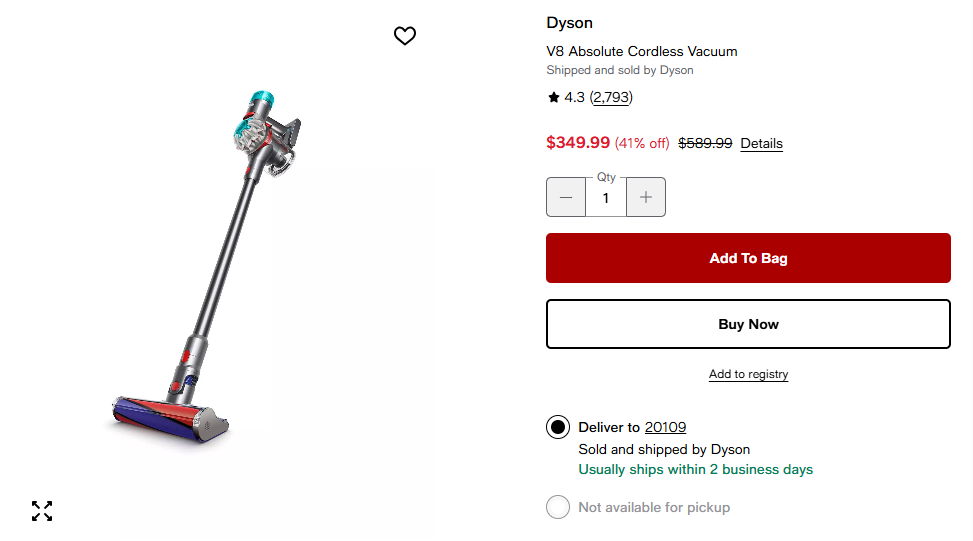The image size is (973, 541).
Task: View the 2,793 customer reviews
Action: pyautogui.click(x=611, y=97)
